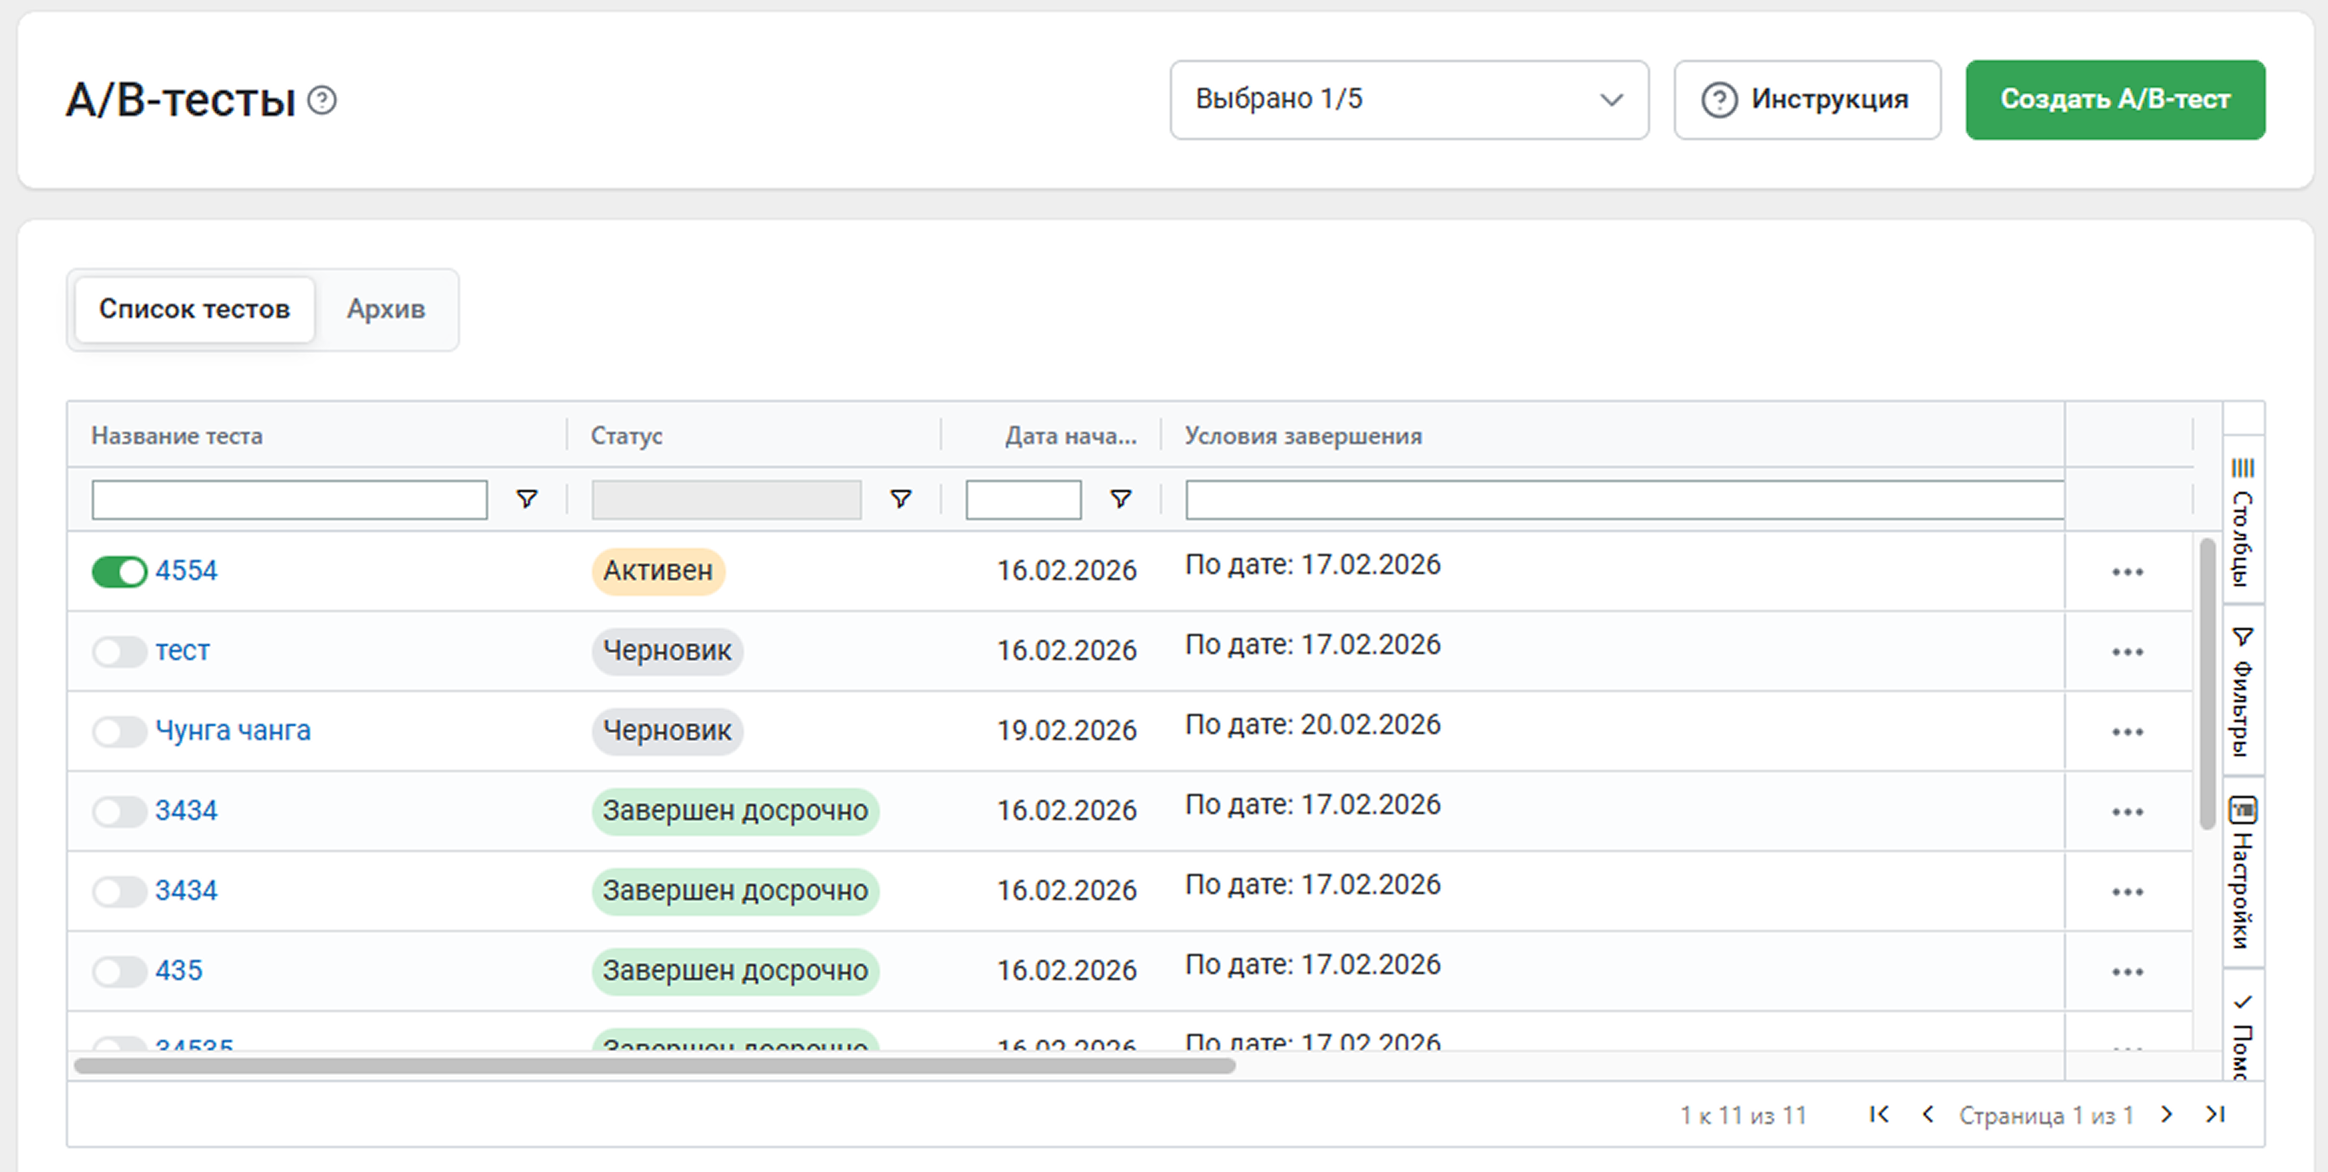Jump to first page in pagination
2328x1172 pixels.
click(x=1879, y=1114)
